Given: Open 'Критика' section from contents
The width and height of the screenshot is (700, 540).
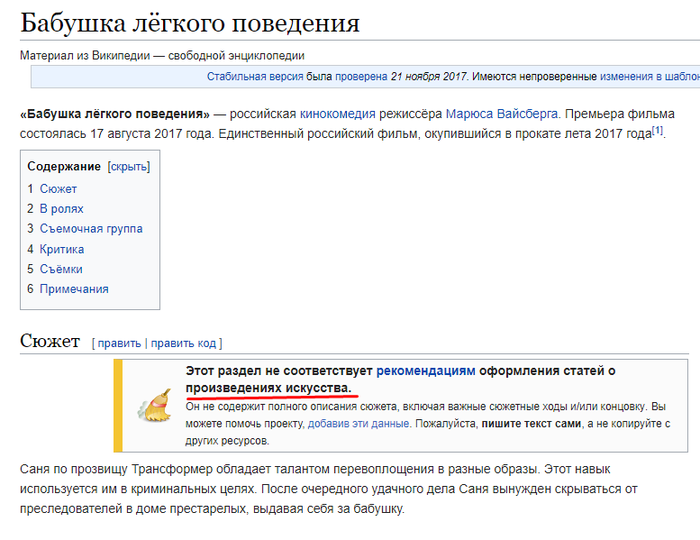Looking at the screenshot, I should [62, 249].
